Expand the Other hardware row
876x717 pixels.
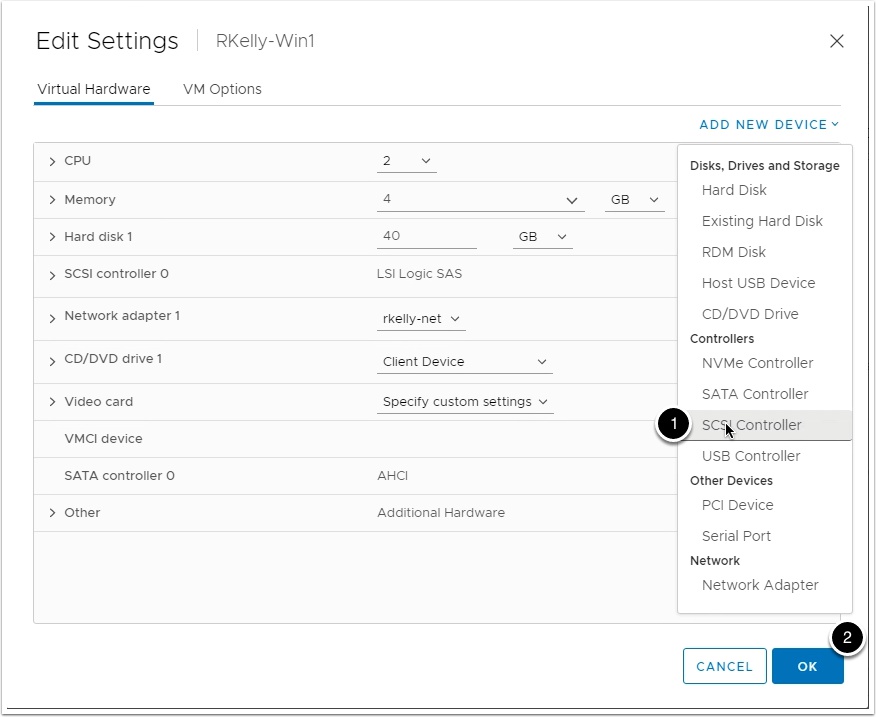(x=52, y=513)
